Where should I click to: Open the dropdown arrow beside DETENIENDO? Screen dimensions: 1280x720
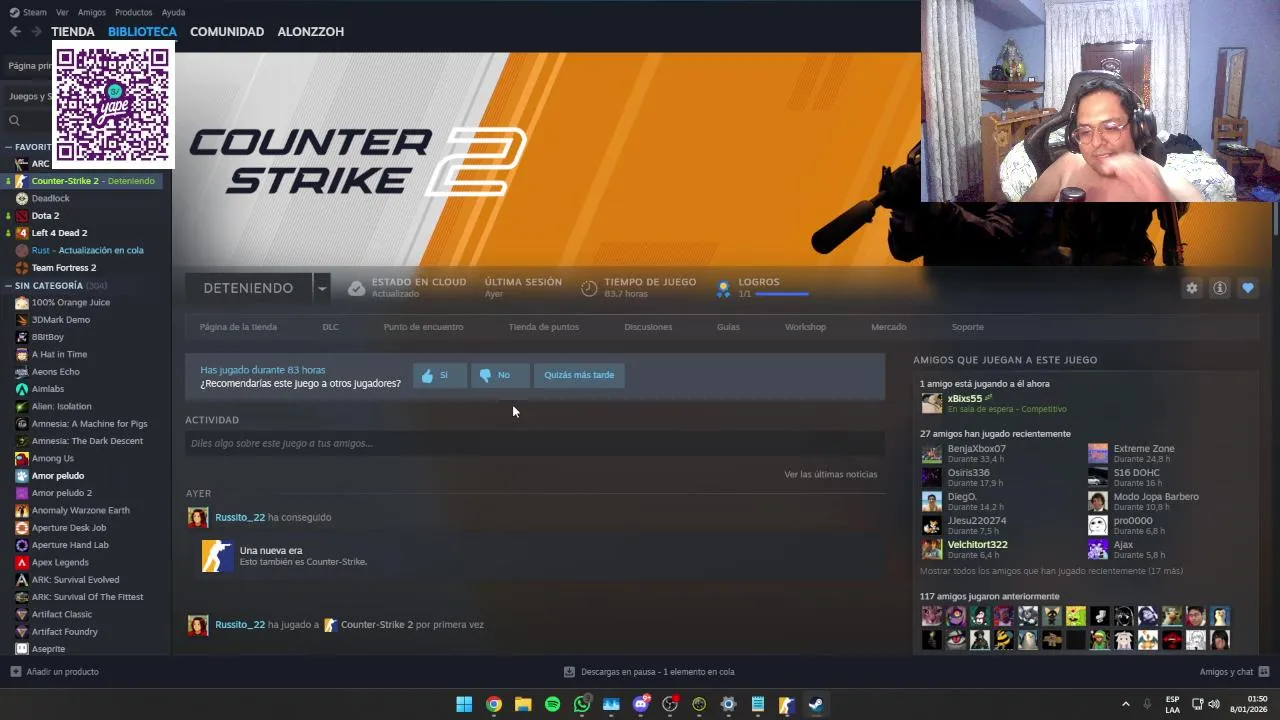click(x=322, y=288)
